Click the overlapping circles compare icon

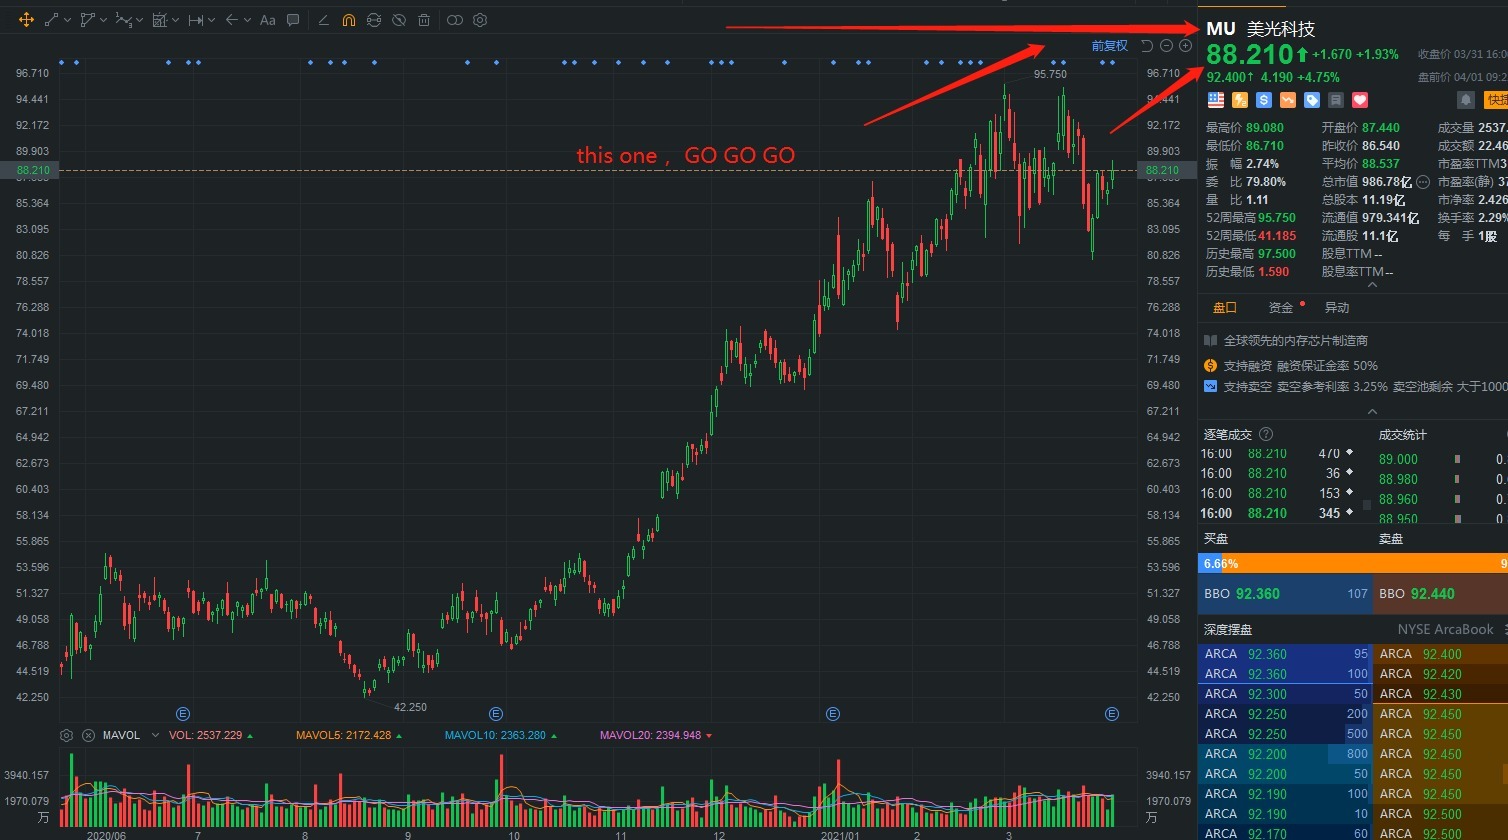point(455,20)
